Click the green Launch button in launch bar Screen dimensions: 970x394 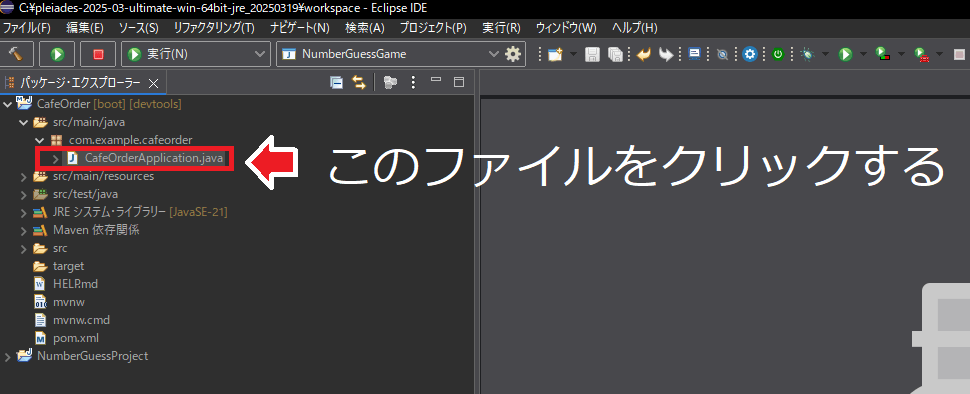tap(58, 54)
